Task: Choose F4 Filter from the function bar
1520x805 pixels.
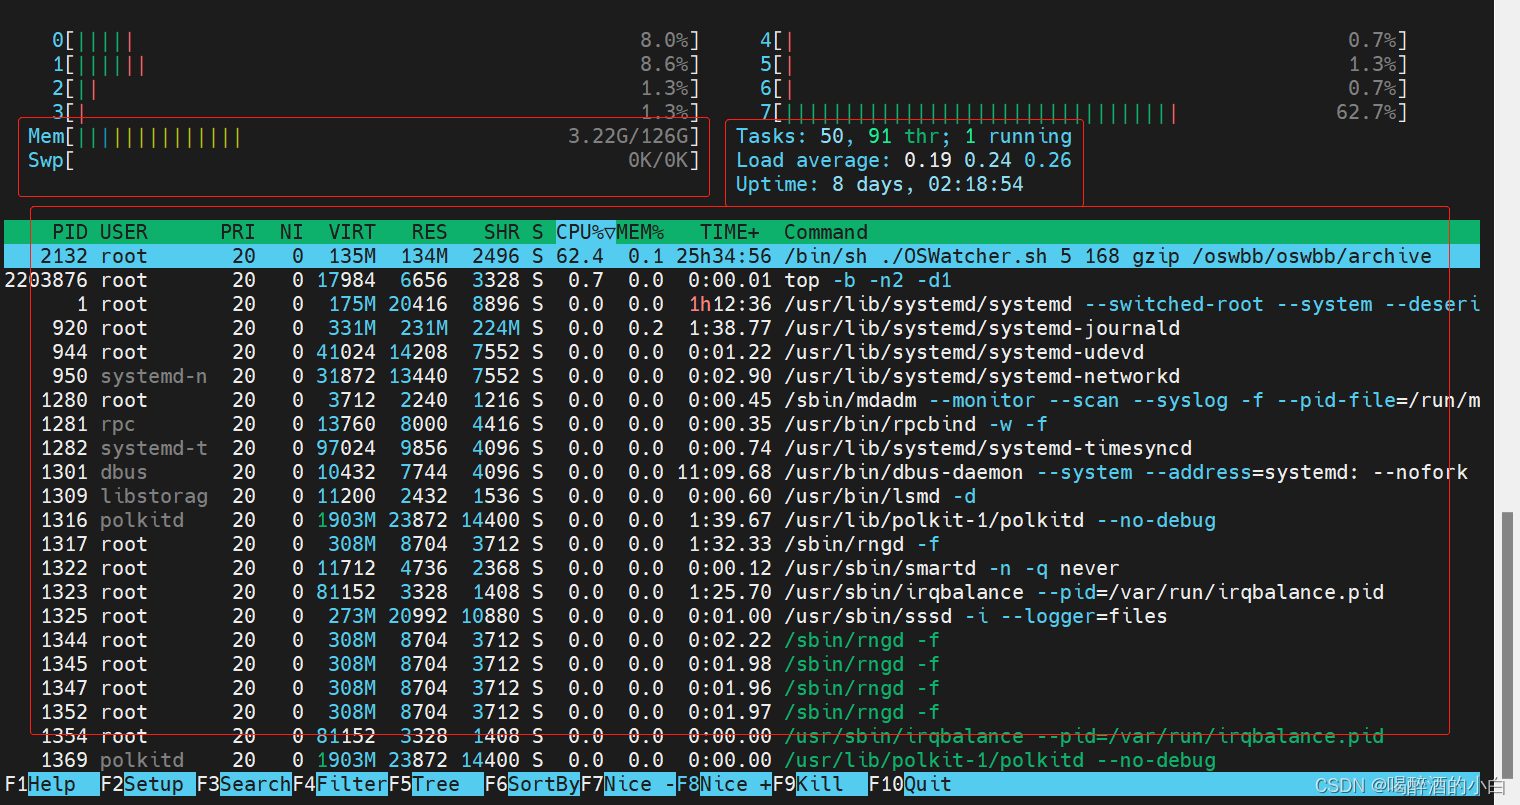Action: click(340, 784)
